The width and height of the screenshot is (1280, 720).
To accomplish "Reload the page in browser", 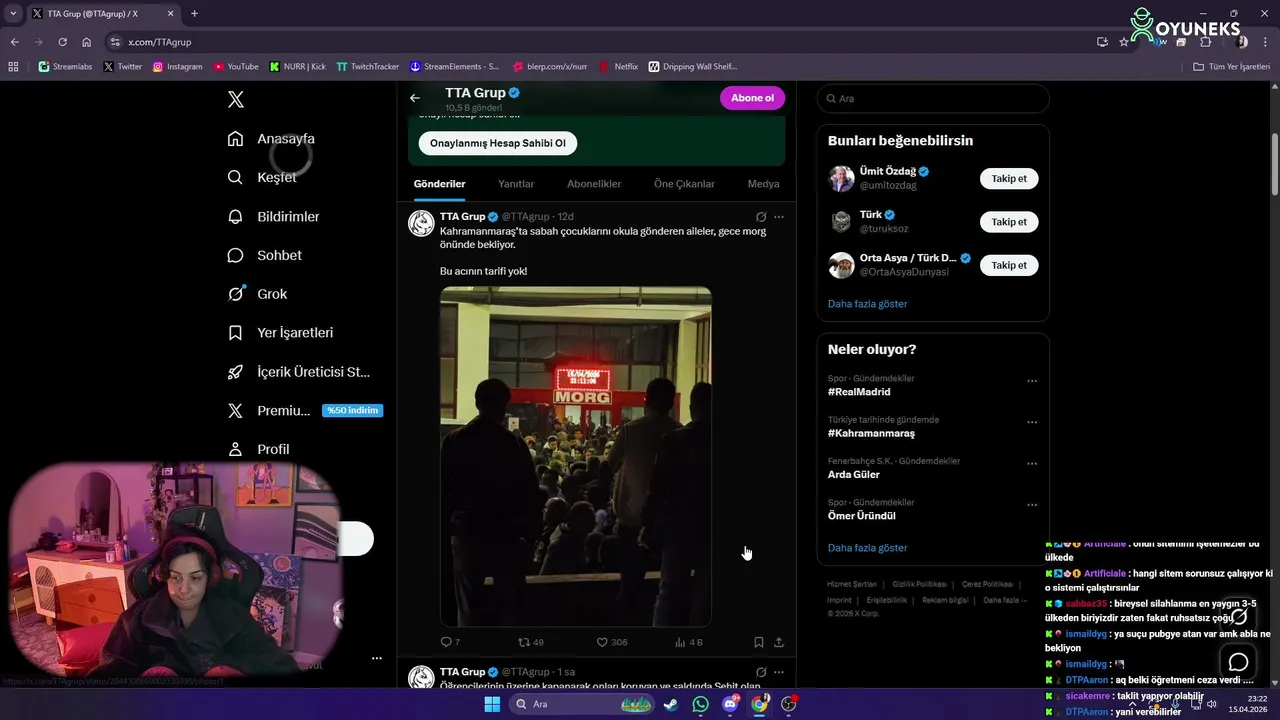I will (62, 42).
